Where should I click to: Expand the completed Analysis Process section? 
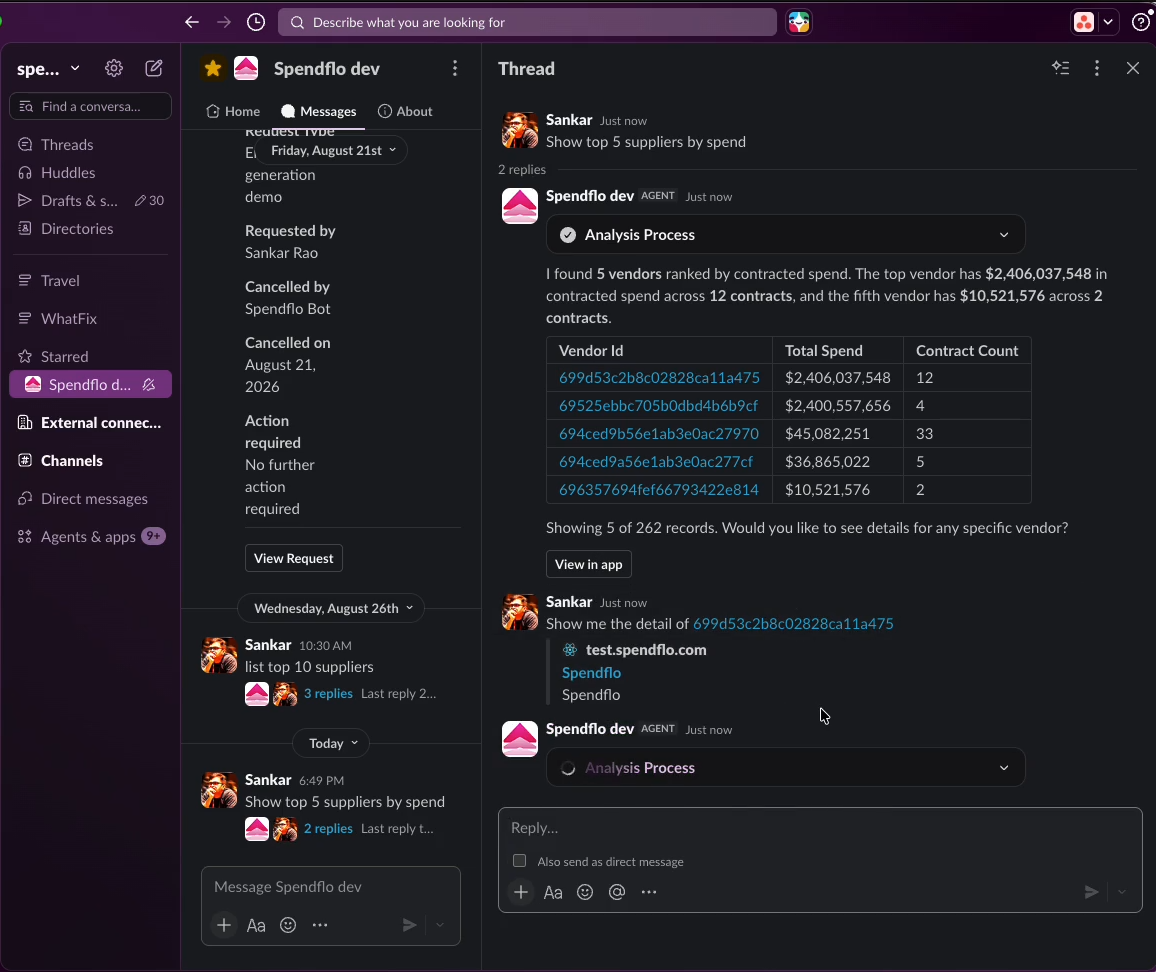pyautogui.click(x=785, y=235)
